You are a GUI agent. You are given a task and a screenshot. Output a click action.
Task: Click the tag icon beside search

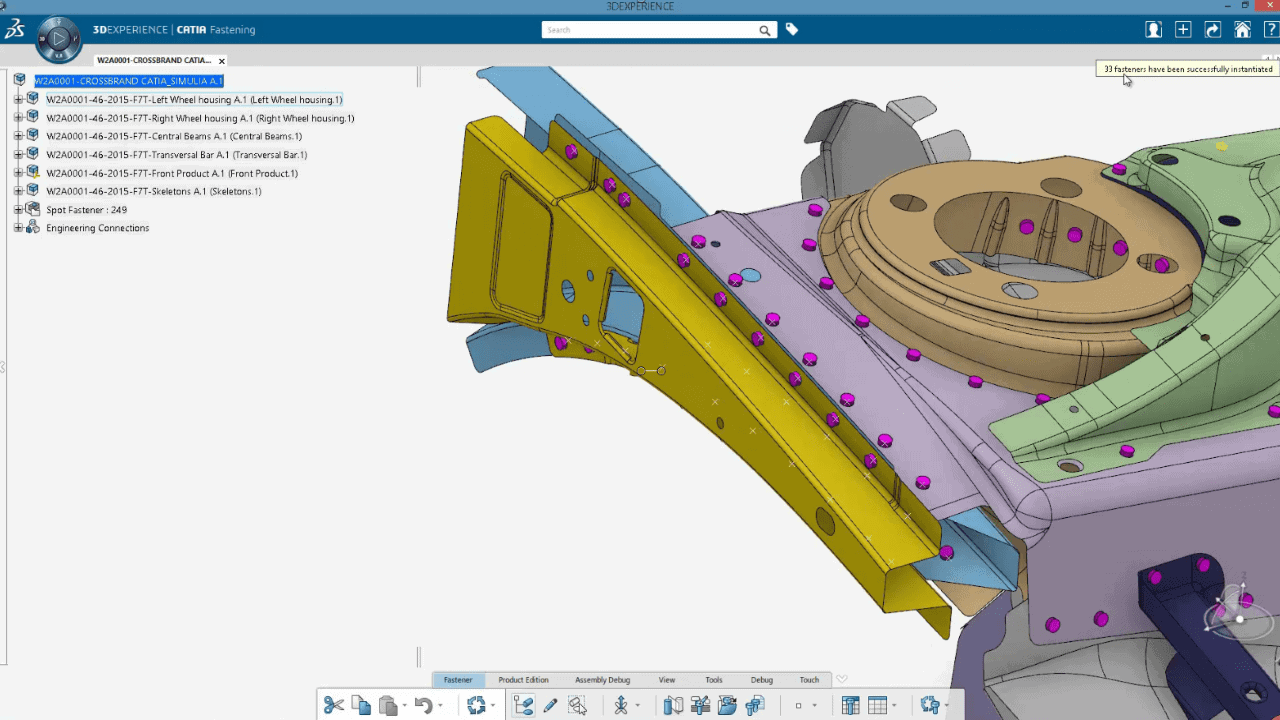tap(792, 30)
